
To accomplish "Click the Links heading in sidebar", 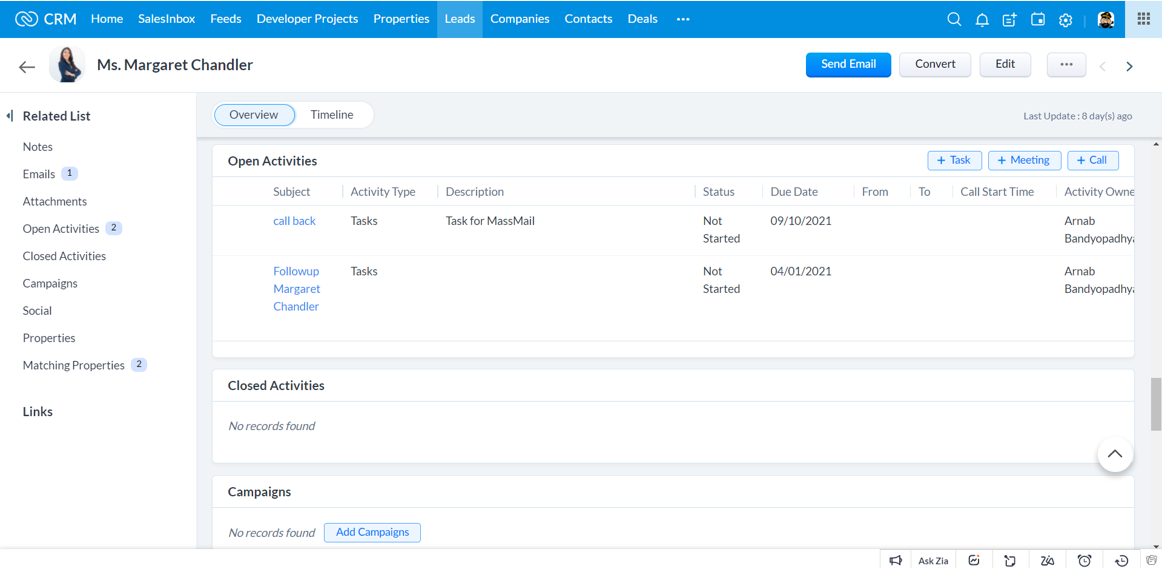I will coord(38,412).
